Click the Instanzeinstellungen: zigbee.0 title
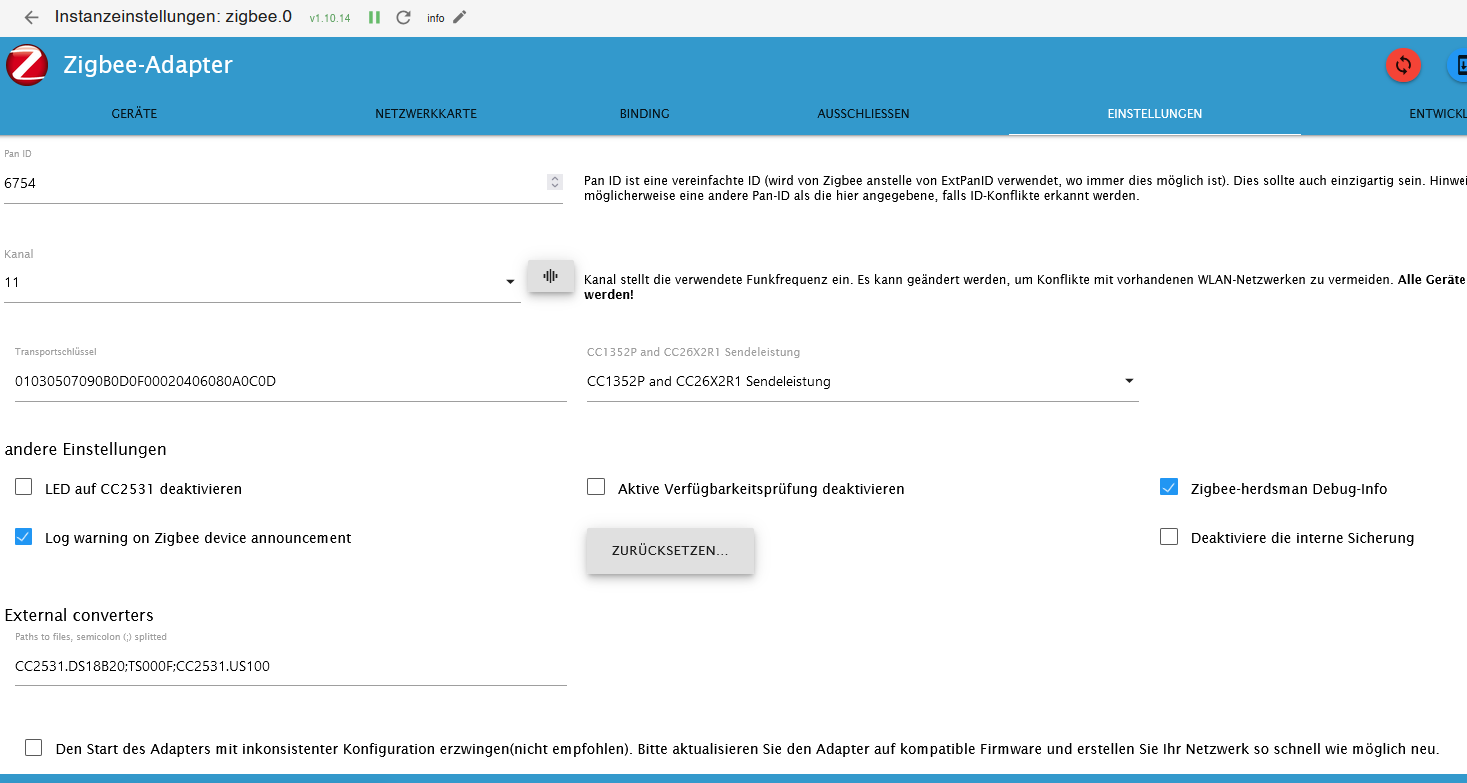1467x783 pixels. 173,17
